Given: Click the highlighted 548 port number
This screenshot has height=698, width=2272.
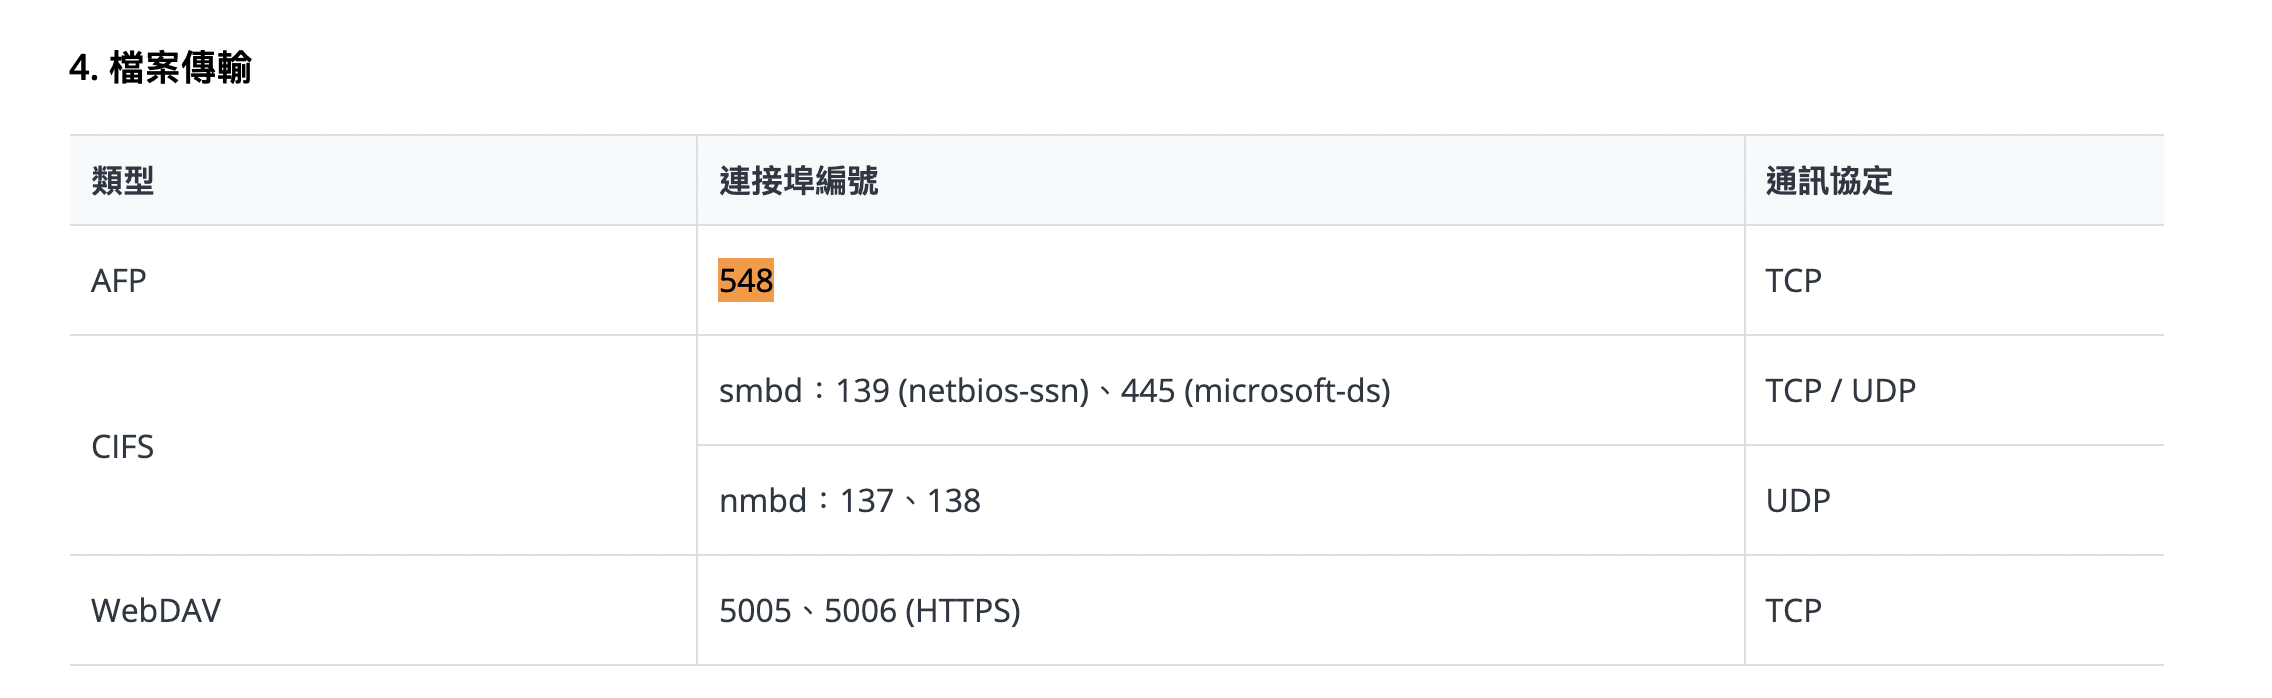Looking at the screenshot, I should [746, 280].
